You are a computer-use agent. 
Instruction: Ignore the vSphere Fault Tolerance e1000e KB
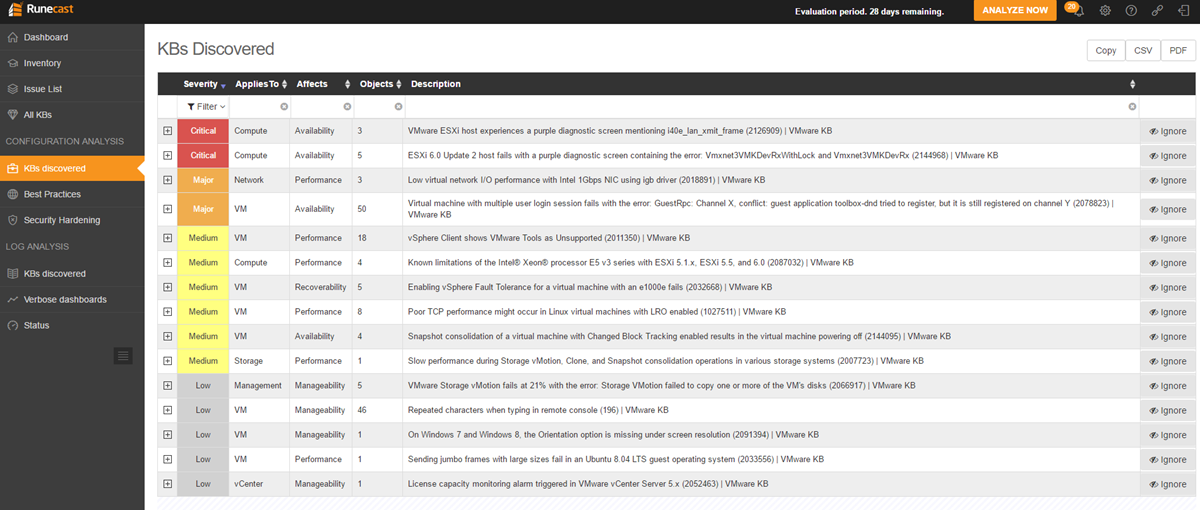[1167, 287]
